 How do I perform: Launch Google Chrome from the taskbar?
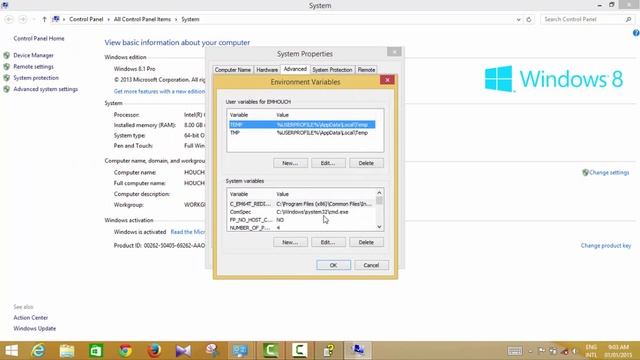coord(125,351)
